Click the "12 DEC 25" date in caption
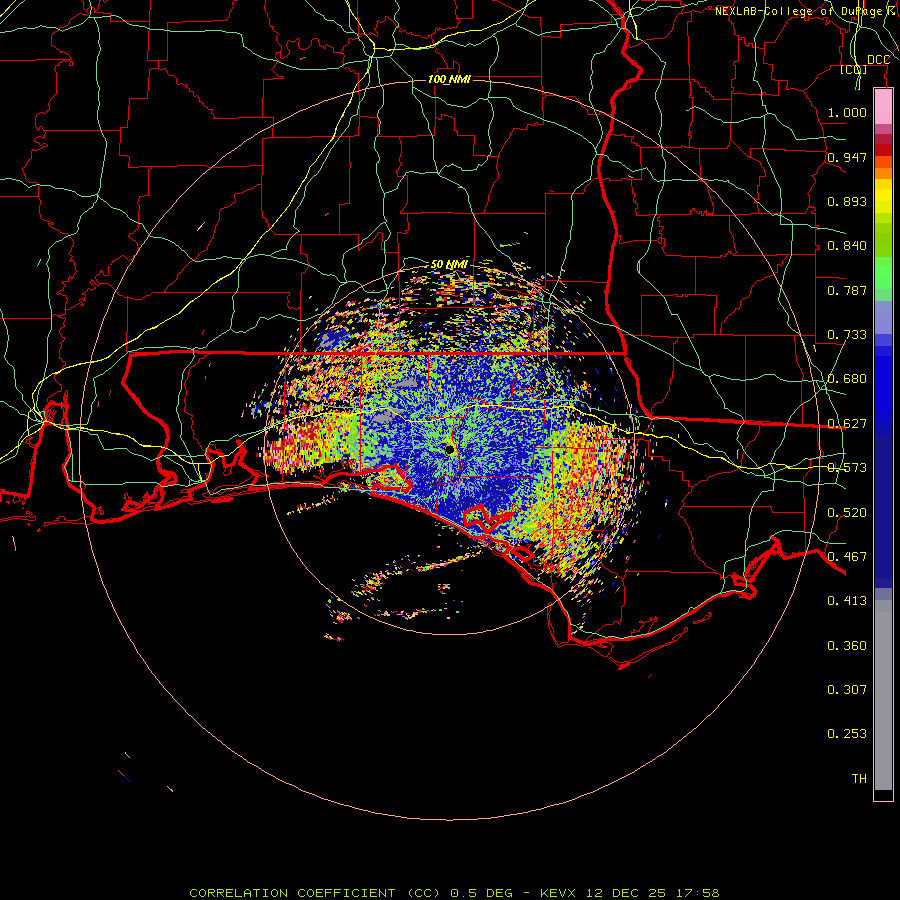Image resolution: width=900 pixels, height=900 pixels. click(x=627, y=893)
